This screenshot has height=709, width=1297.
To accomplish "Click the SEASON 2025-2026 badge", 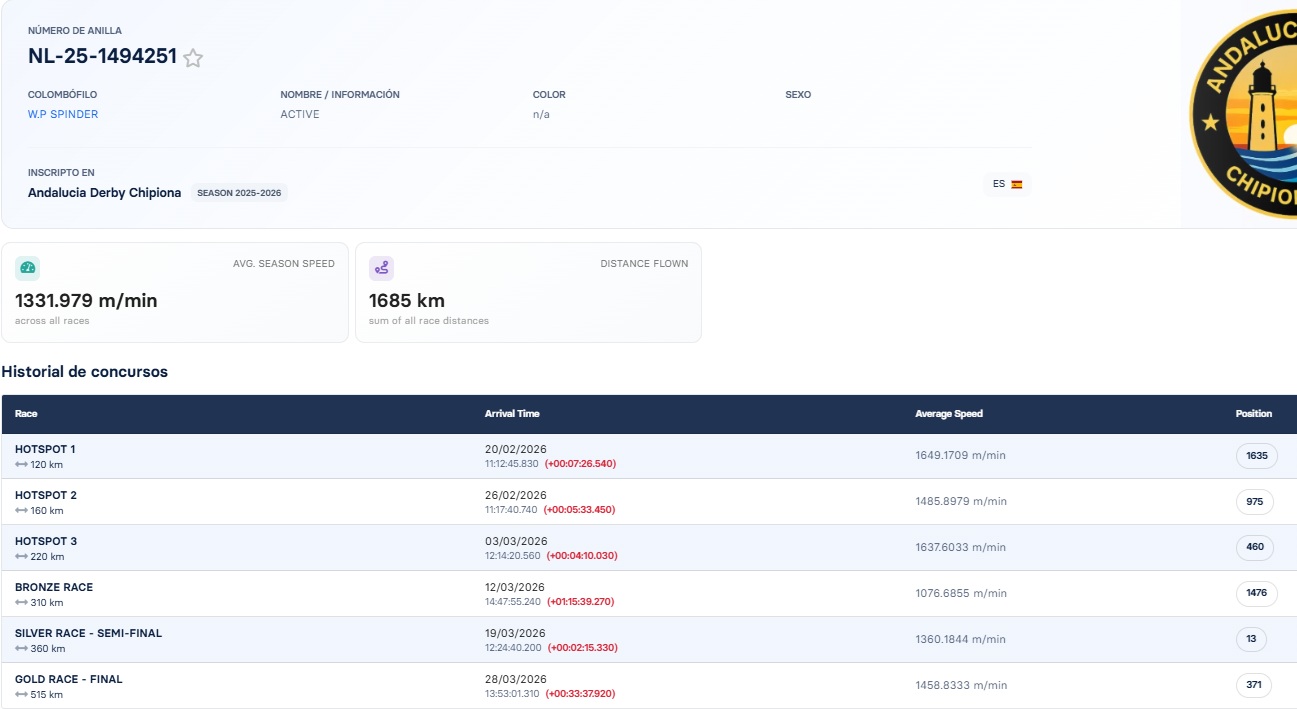I will coord(239,193).
